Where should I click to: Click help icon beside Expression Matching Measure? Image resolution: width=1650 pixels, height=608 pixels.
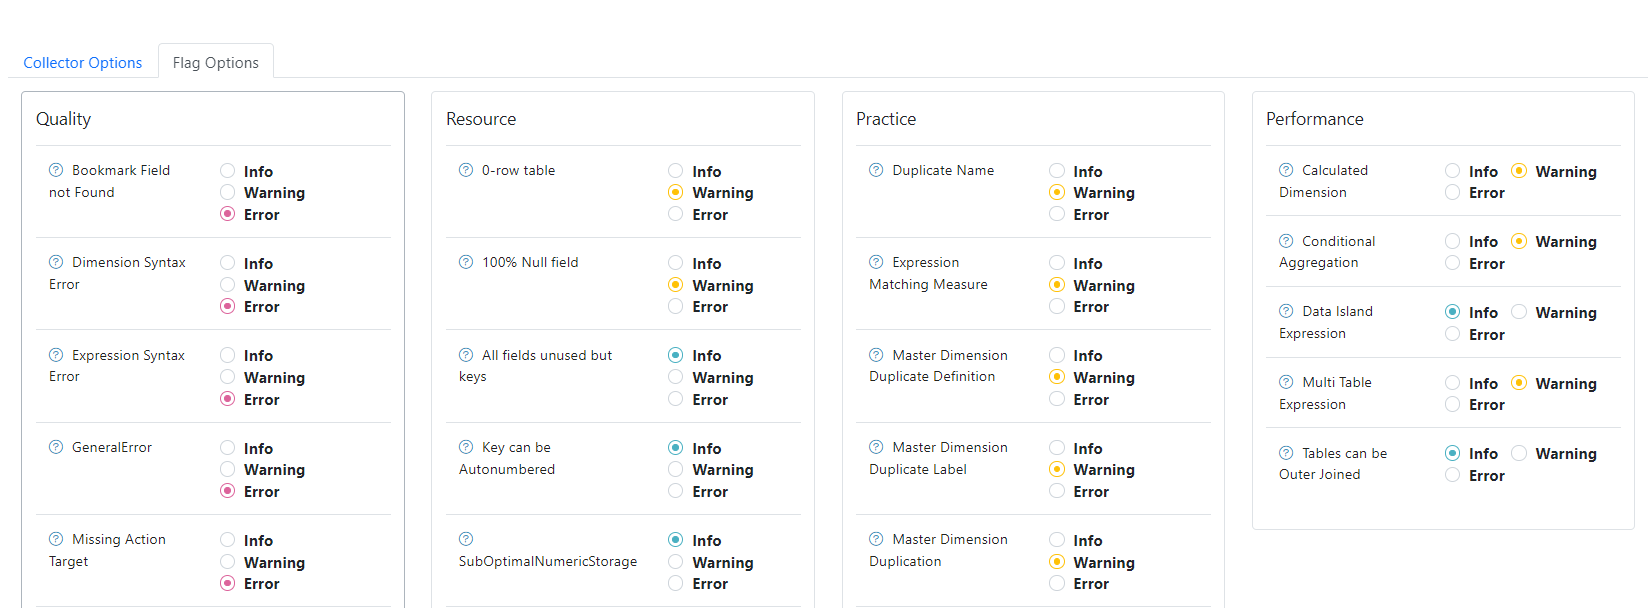point(876,262)
